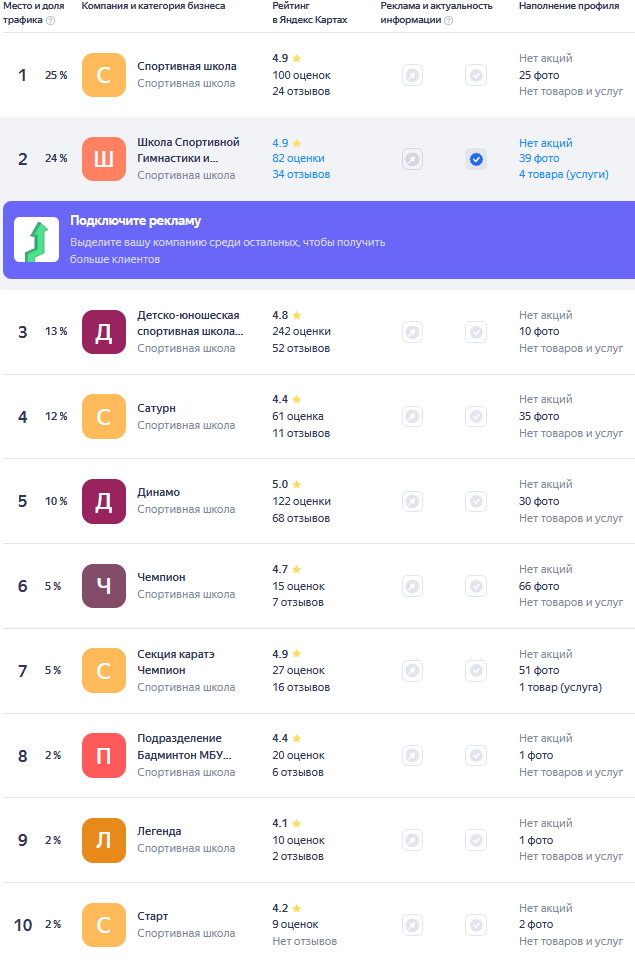The width and height of the screenshot is (635, 965).
Task: Click the blue verified badge in Школа Спортивной Гимнастики row
Action: point(476,159)
